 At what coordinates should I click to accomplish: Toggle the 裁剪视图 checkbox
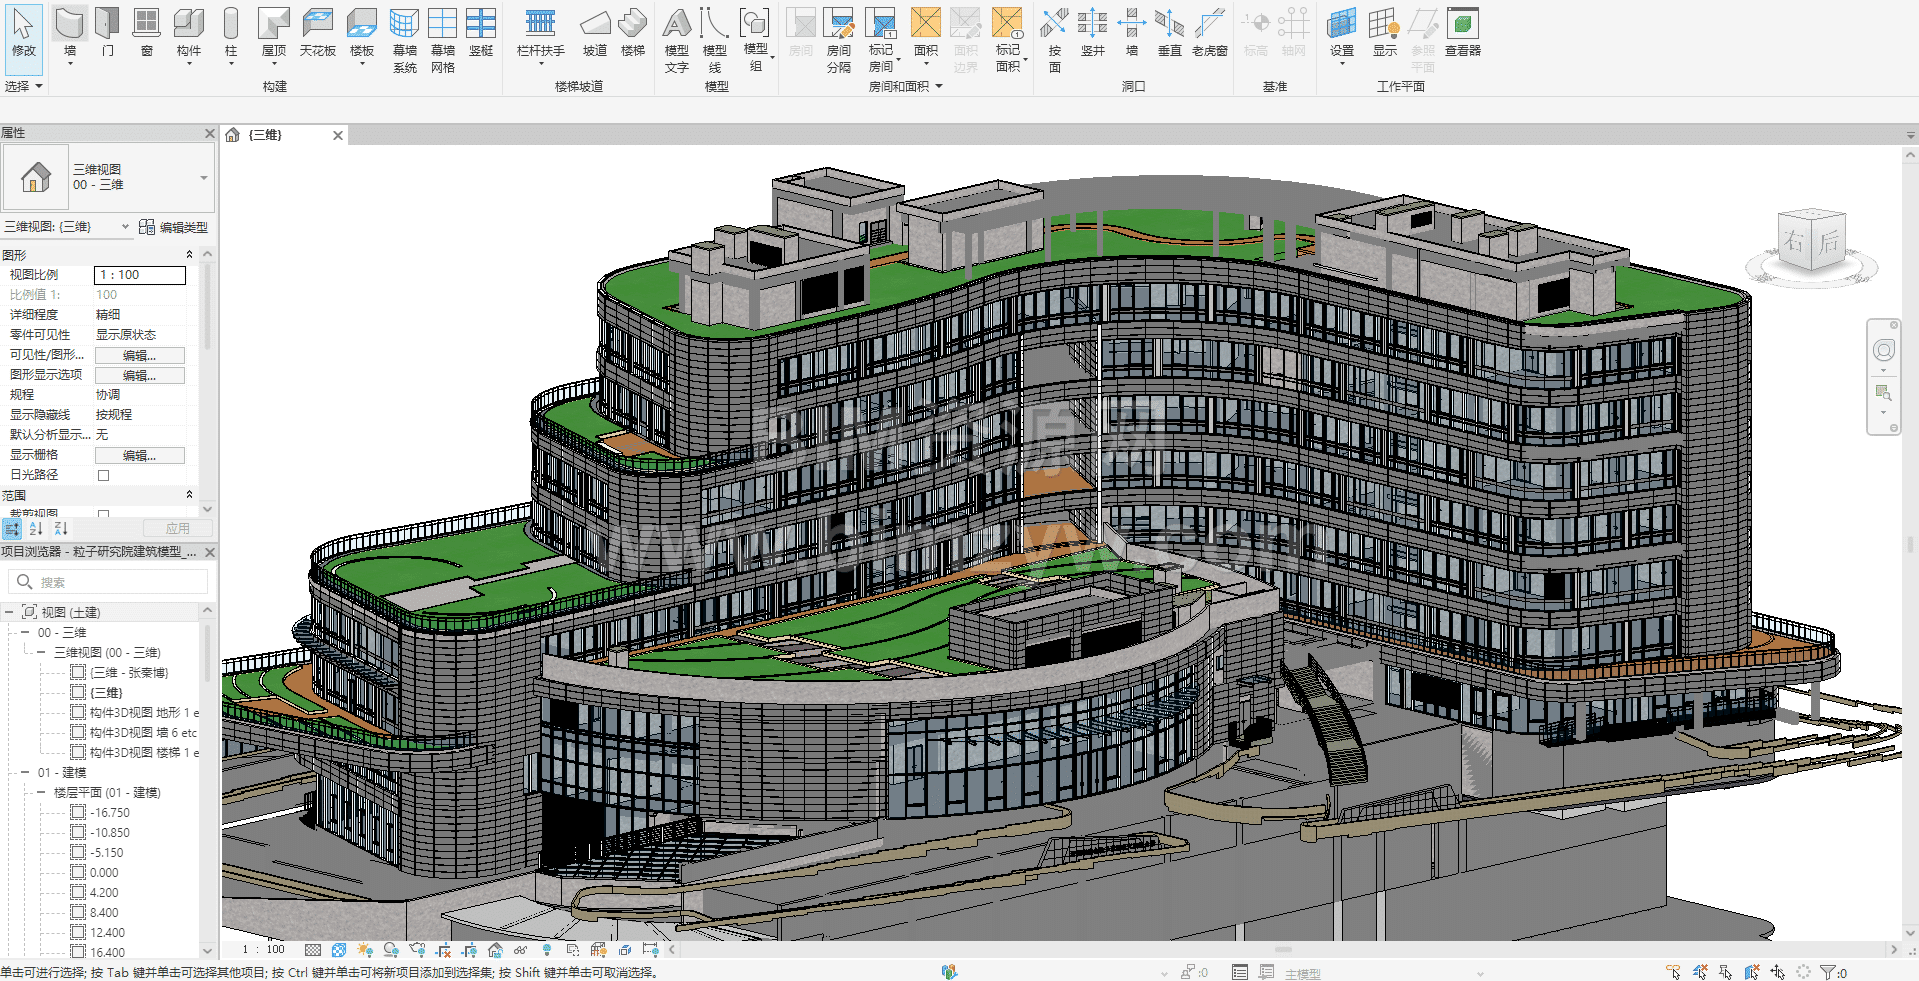pos(103,514)
